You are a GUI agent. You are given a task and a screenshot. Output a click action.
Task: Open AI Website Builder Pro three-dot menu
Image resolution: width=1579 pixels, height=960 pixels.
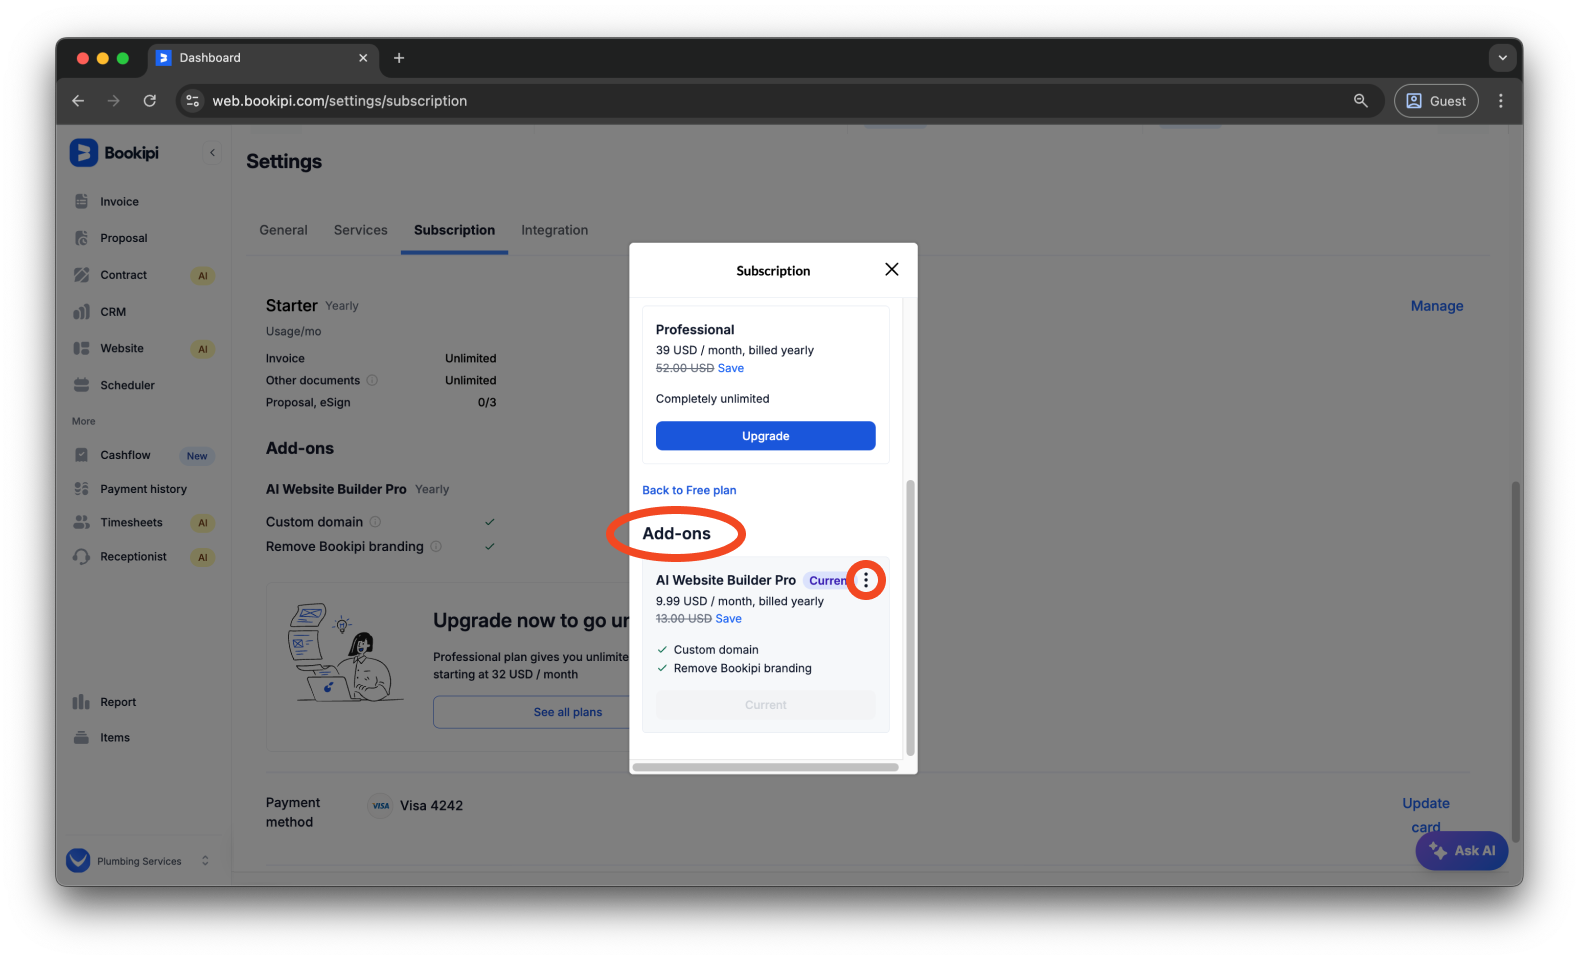point(866,580)
